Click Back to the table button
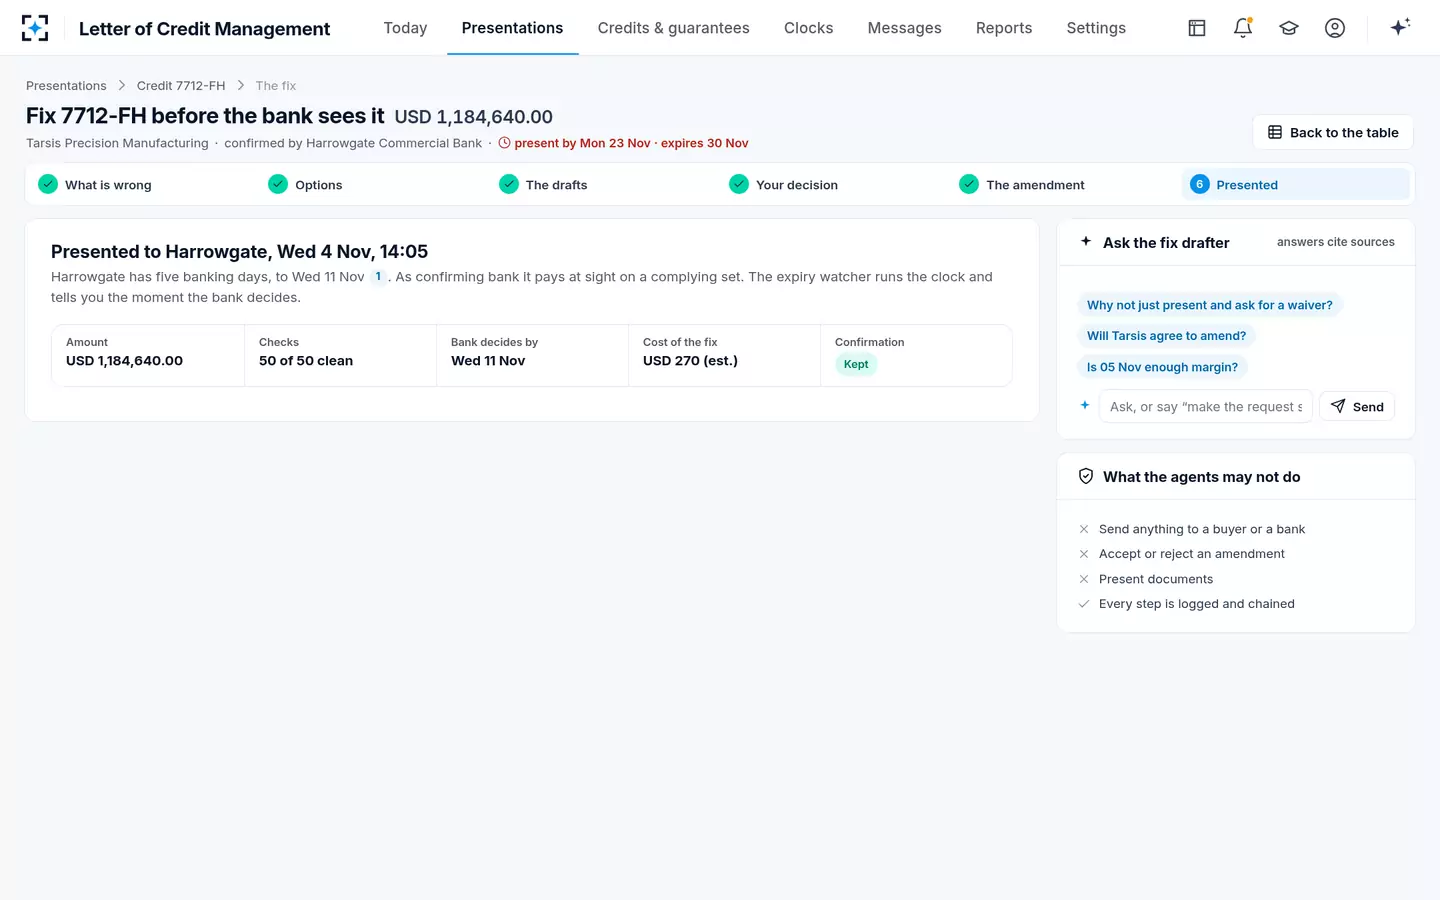 coord(1333,132)
